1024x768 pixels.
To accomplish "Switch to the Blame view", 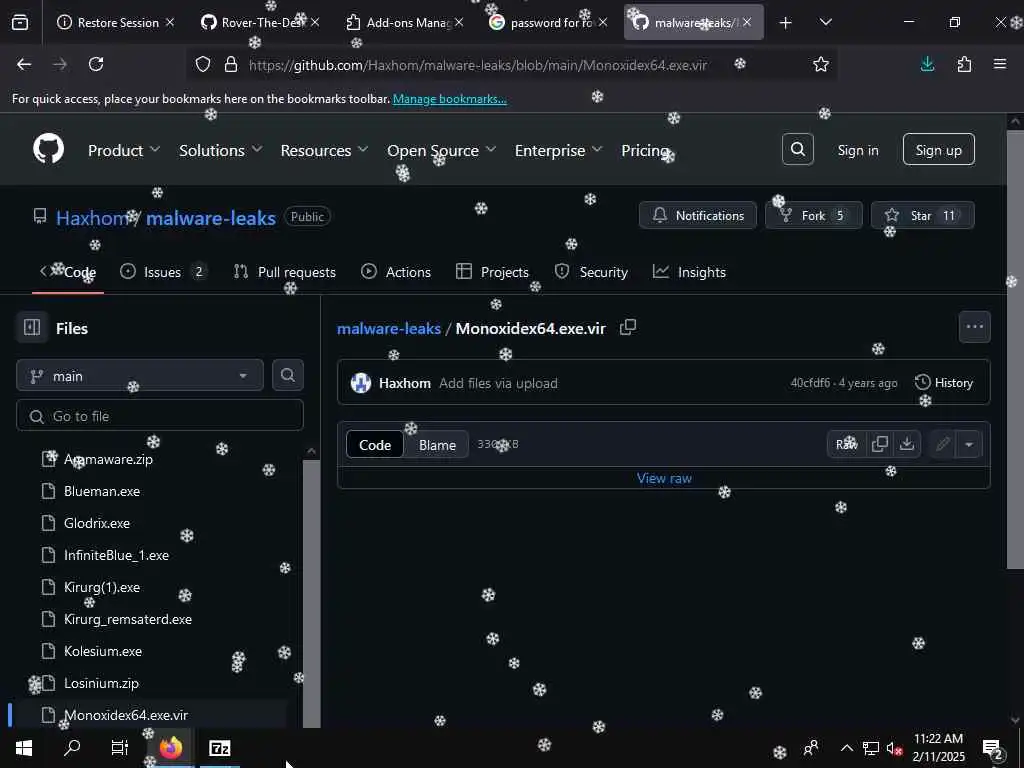I will 438,445.
